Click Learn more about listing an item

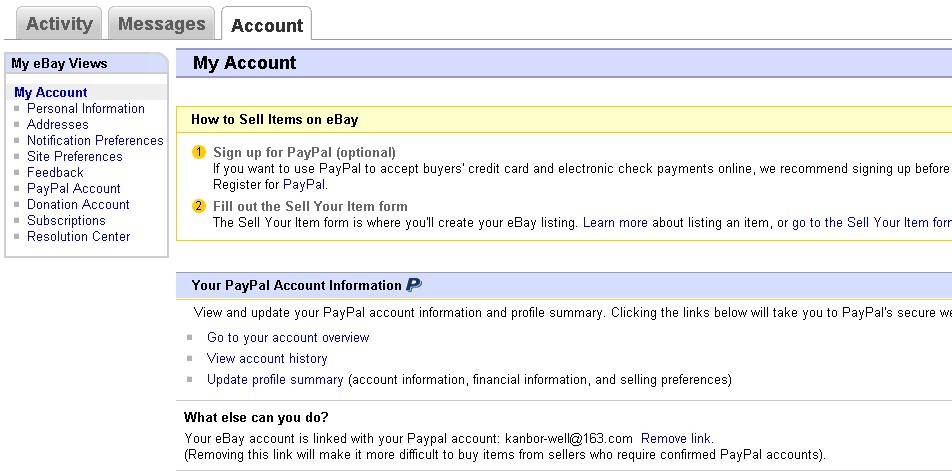click(x=615, y=222)
